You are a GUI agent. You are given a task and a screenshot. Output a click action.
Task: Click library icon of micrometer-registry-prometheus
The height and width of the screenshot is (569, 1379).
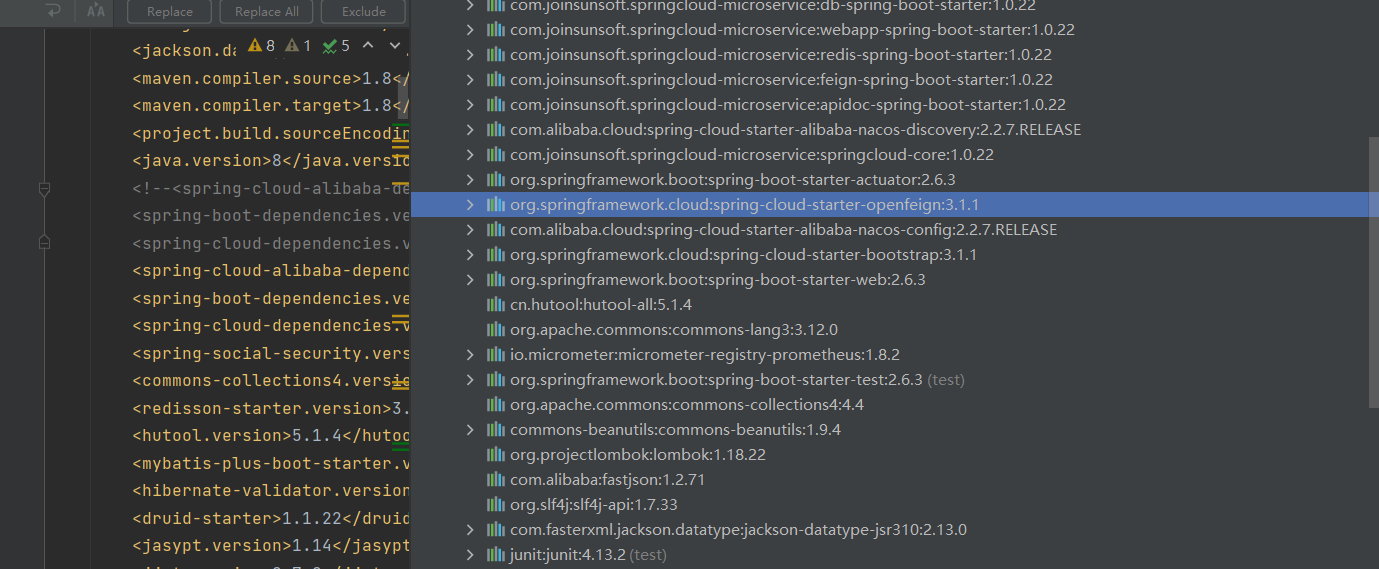495,355
